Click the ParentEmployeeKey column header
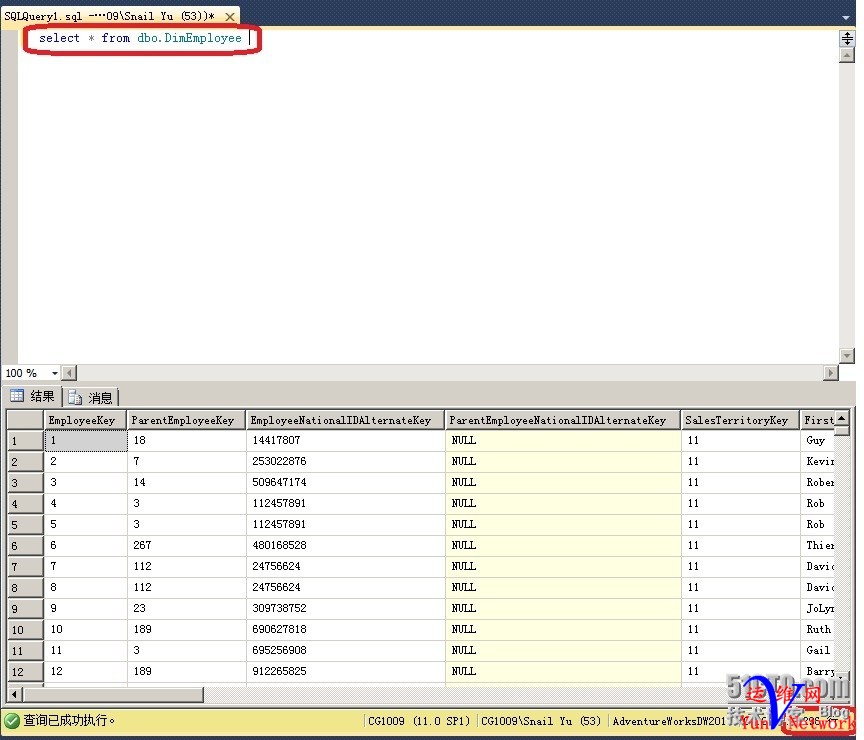The width and height of the screenshot is (864, 740). (x=186, y=420)
